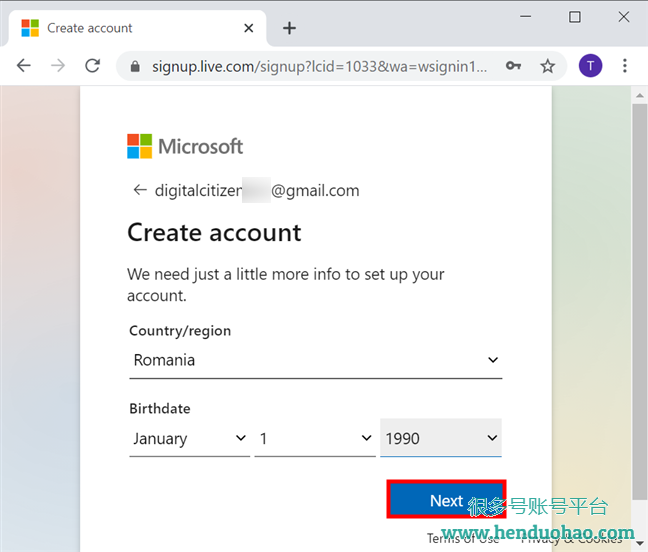Bookmark this page with the star icon
Image resolution: width=648 pixels, height=552 pixels.
547,66
